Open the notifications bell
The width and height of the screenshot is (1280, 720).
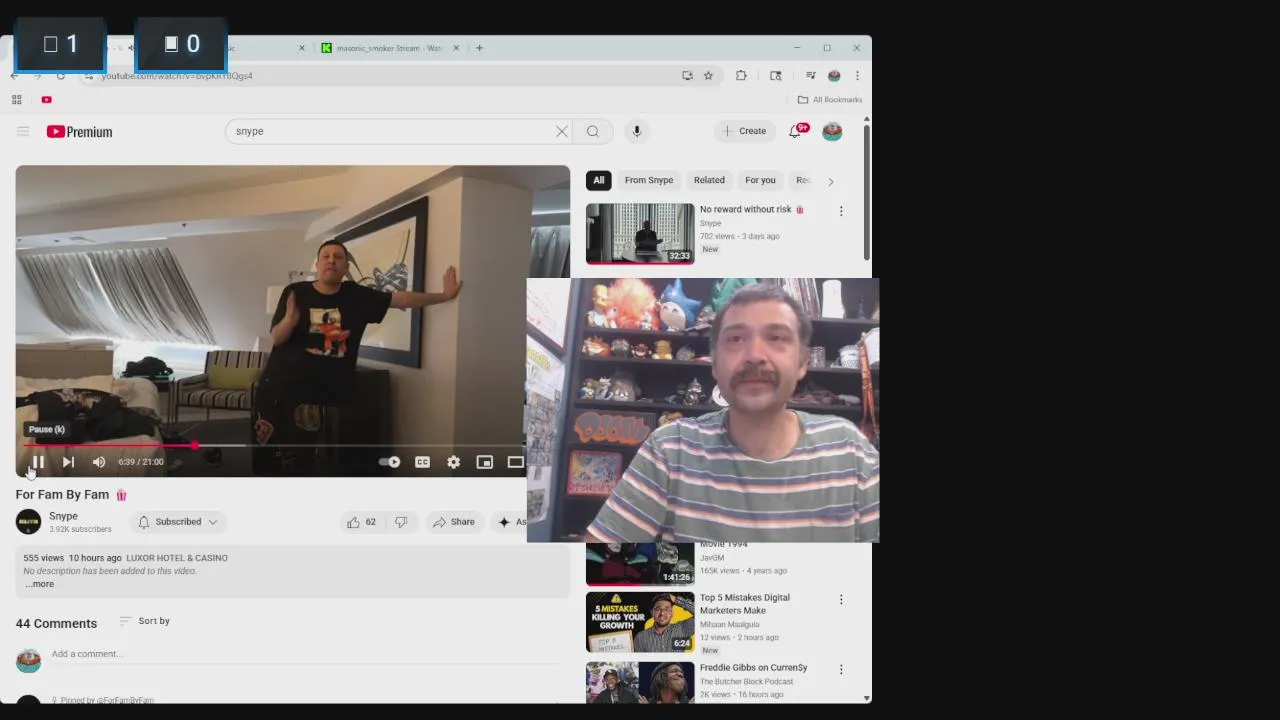tap(797, 131)
